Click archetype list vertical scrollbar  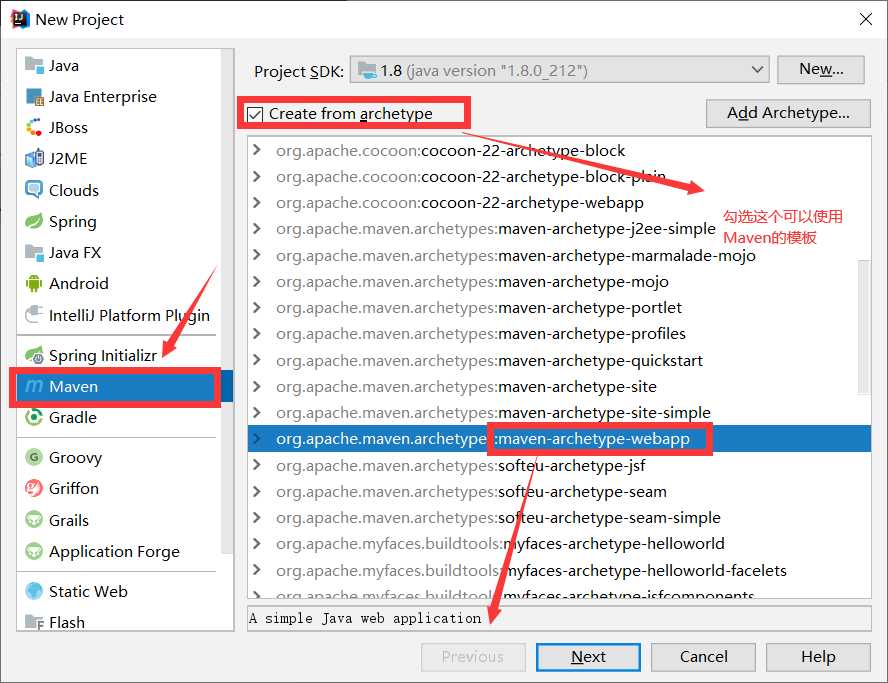864,327
